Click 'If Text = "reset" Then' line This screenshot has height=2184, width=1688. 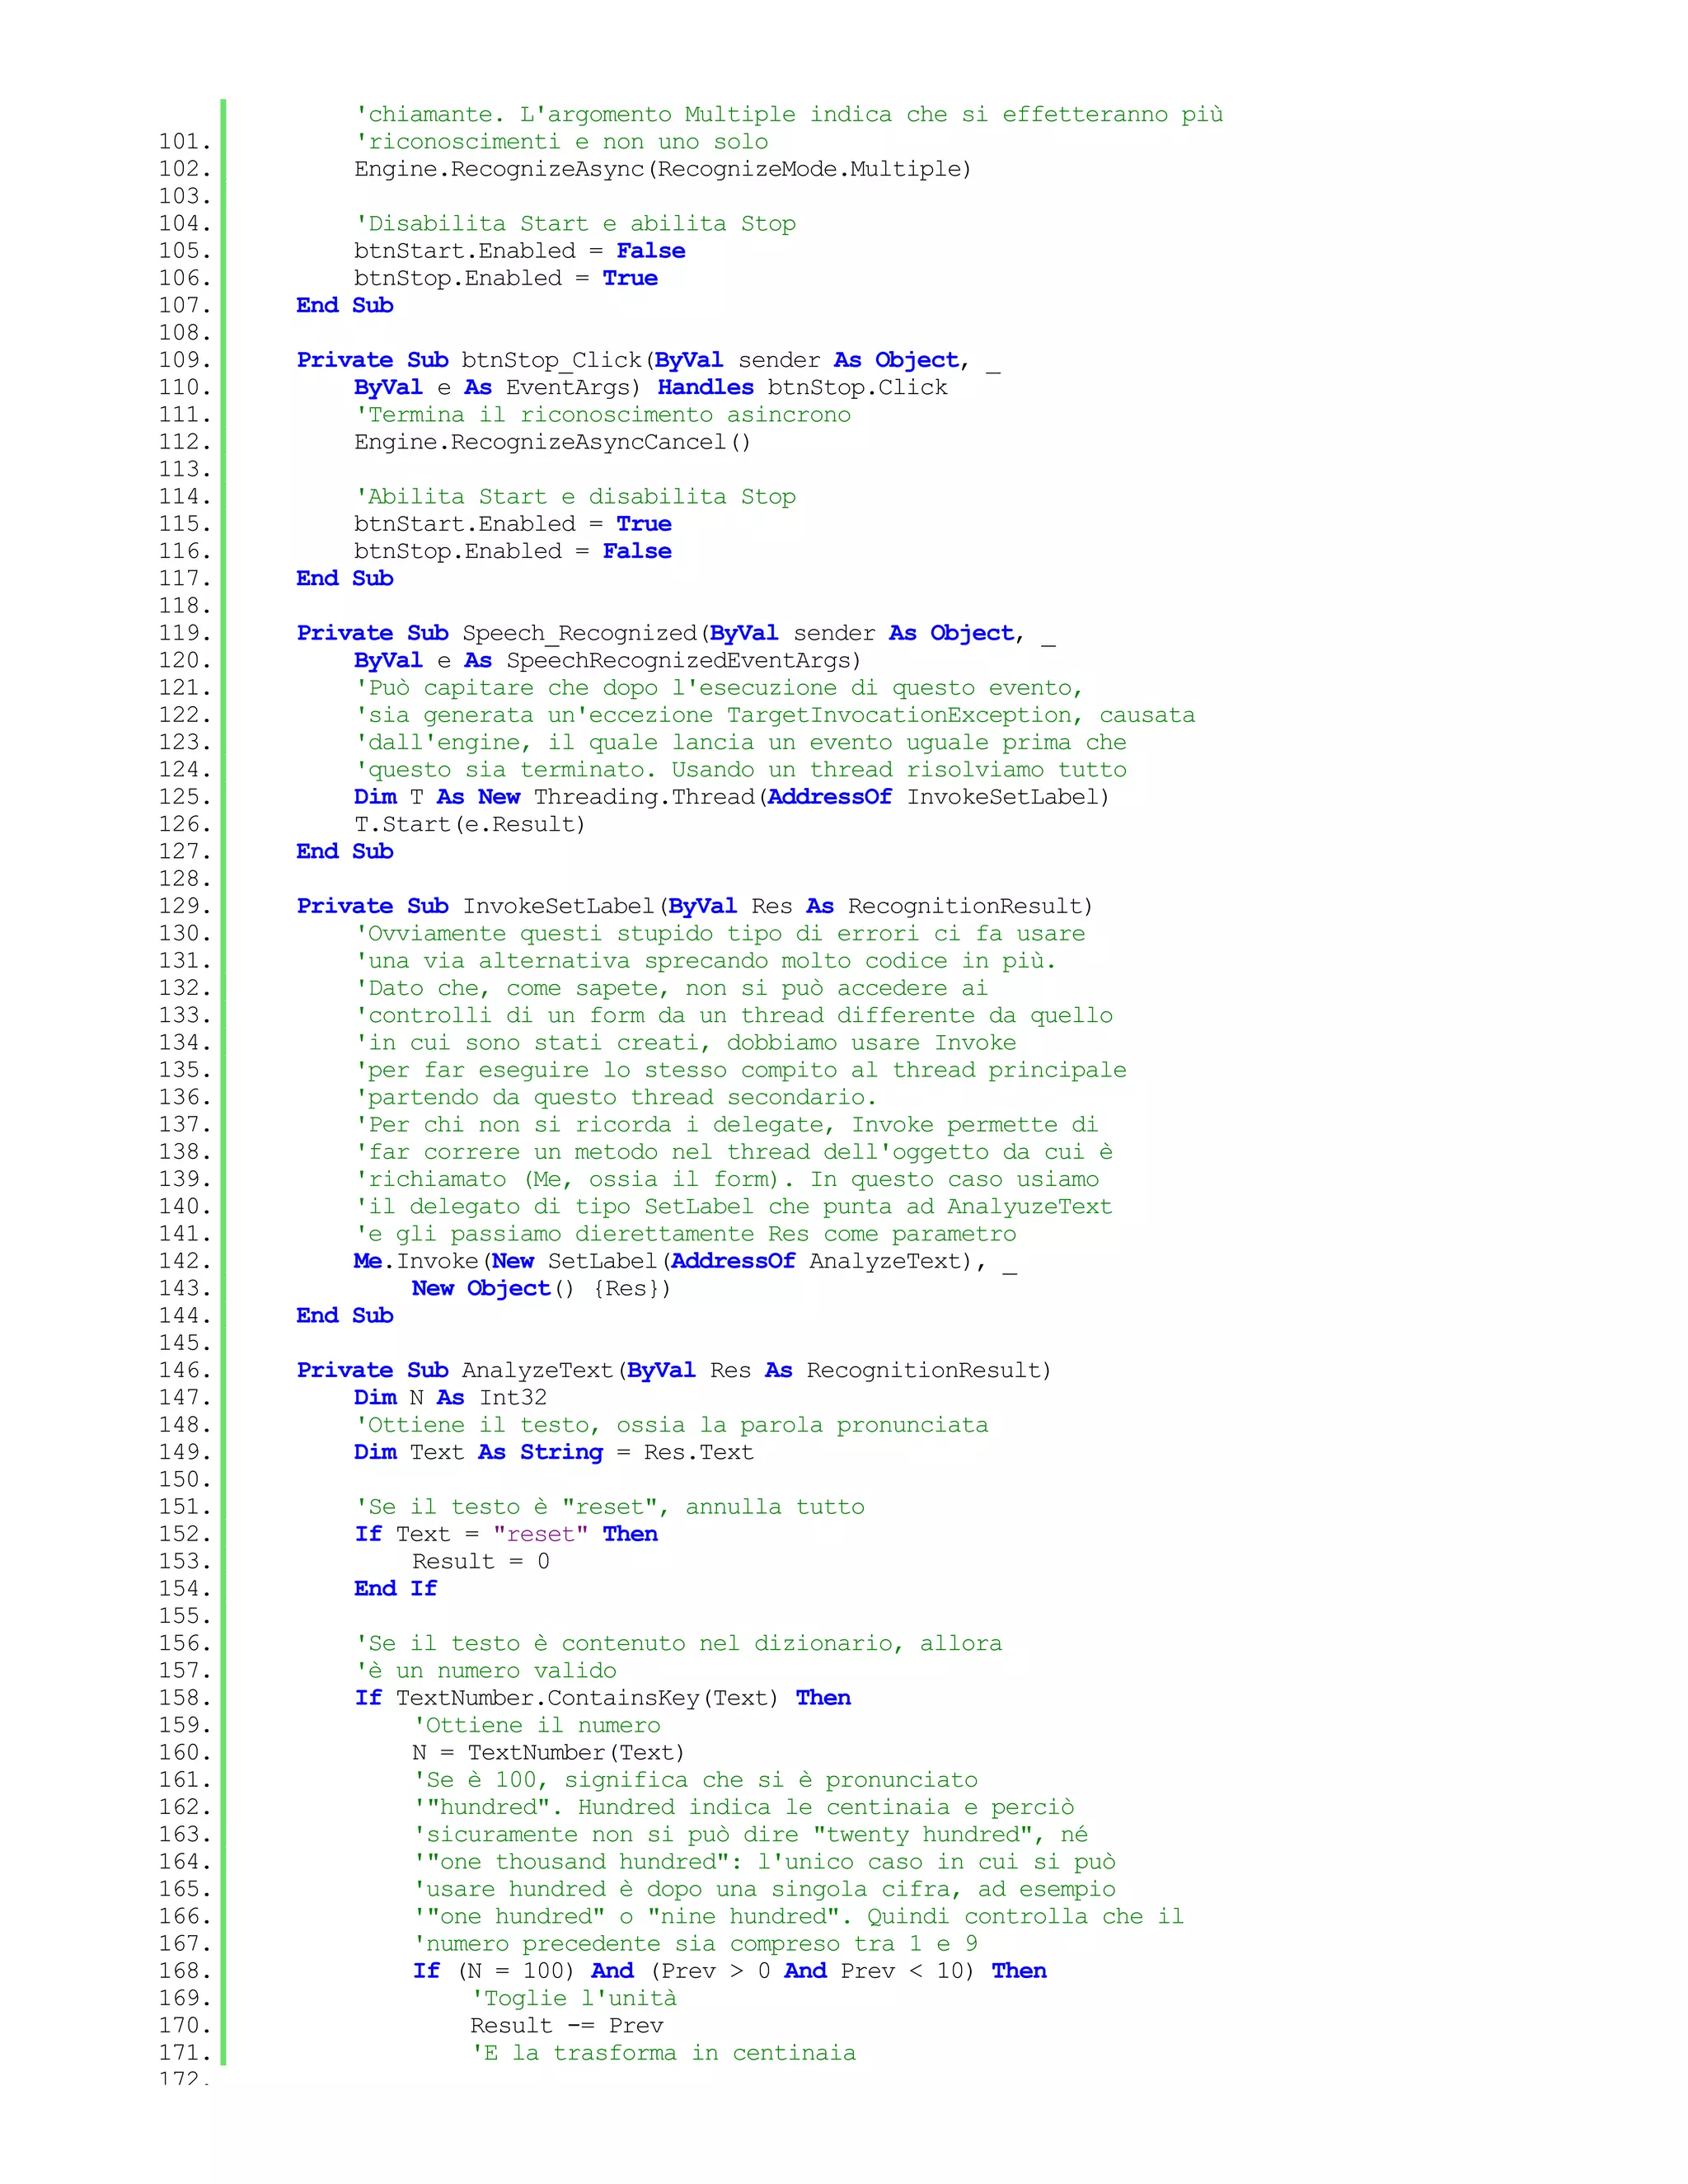click(x=506, y=1535)
